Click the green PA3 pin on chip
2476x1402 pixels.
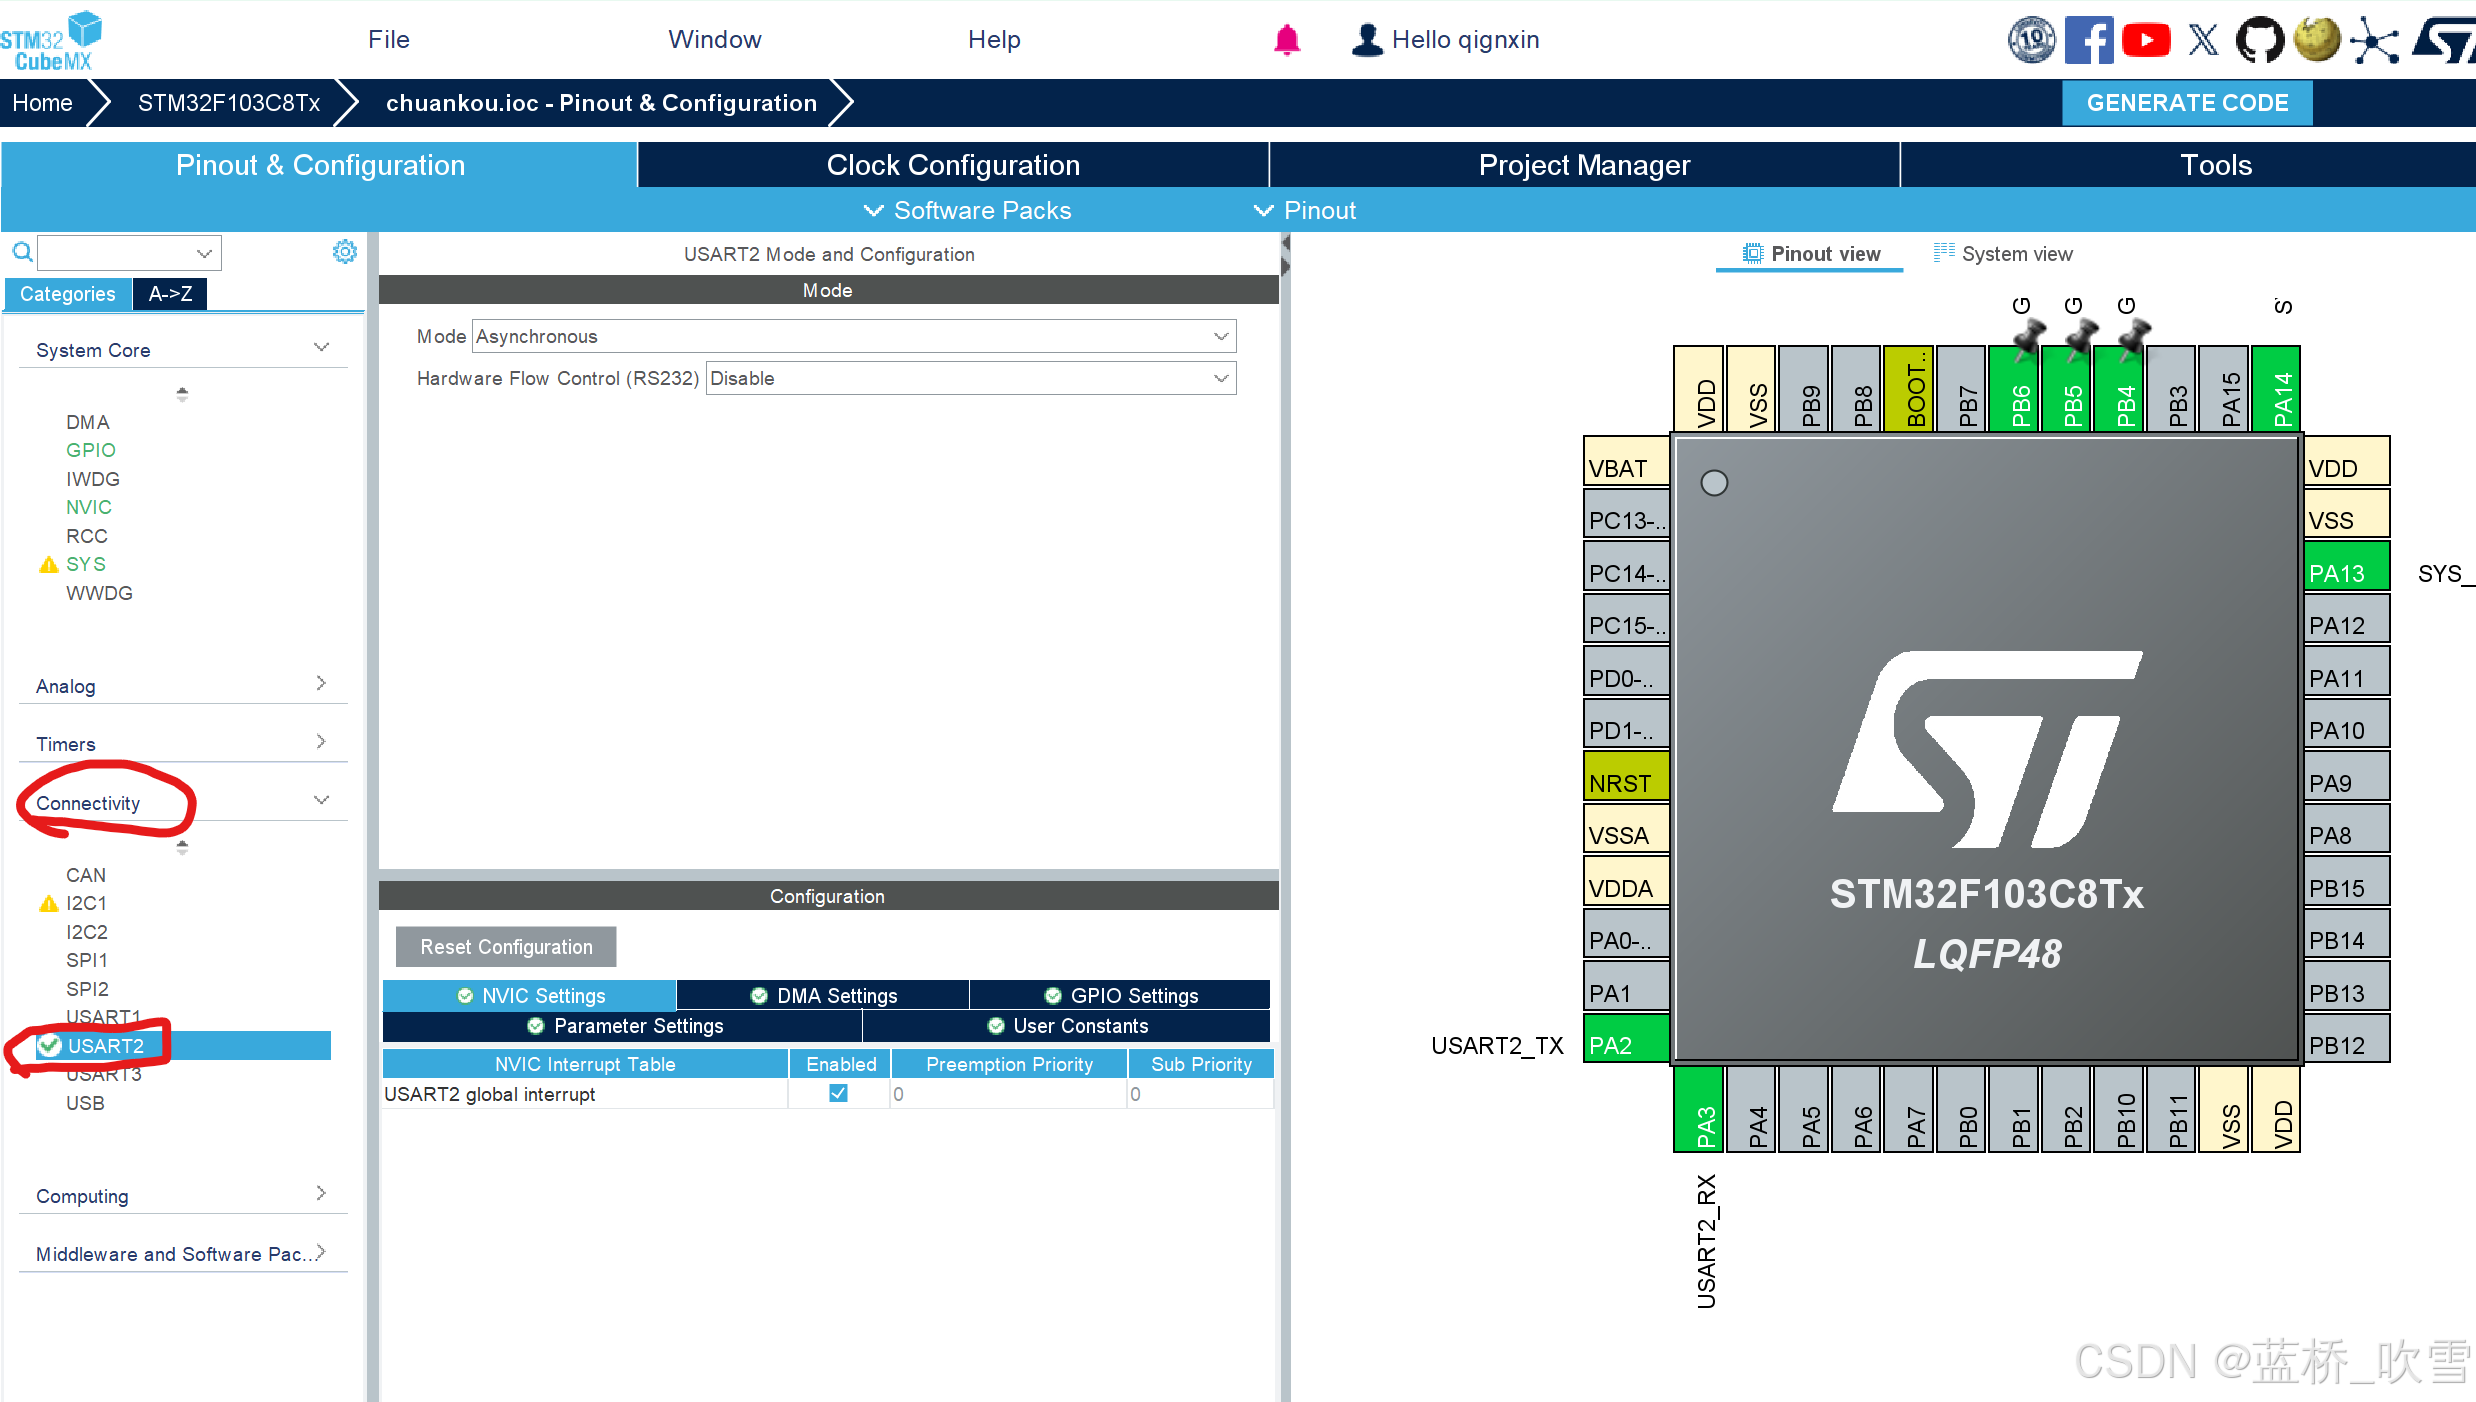click(x=1698, y=1109)
